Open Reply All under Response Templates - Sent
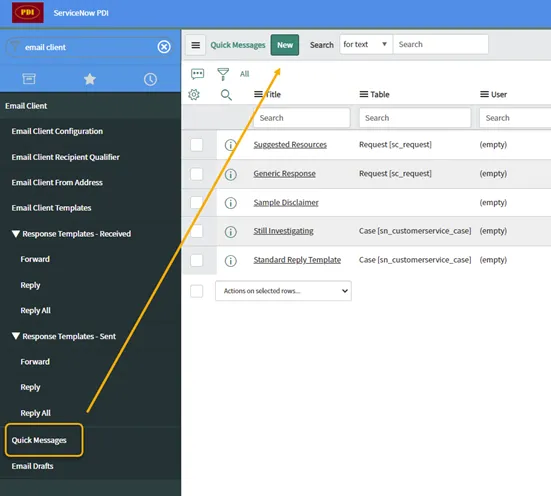Image resolution: width=551 pixels, height=496 pixels. (x=35, y=413)
